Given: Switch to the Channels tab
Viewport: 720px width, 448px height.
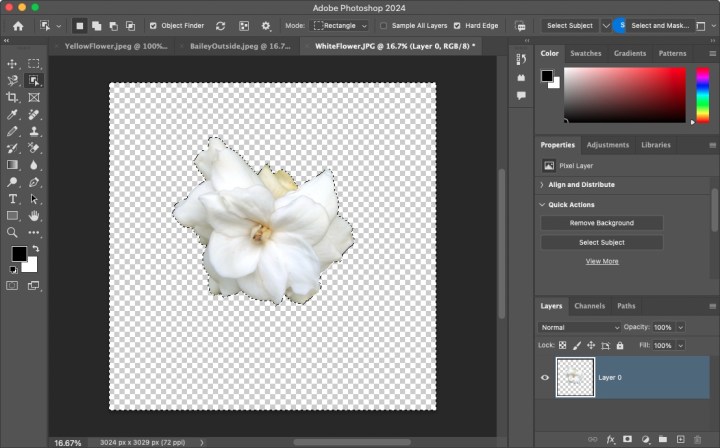Looking at the screenshot, I should click(589, 306).
